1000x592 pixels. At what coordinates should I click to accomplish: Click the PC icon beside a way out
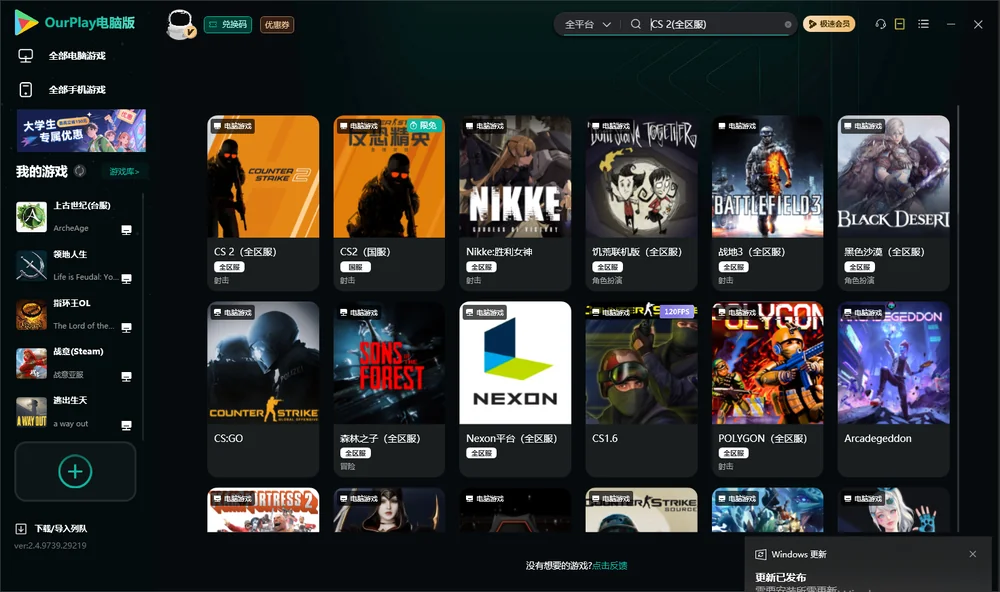(126, 425)
